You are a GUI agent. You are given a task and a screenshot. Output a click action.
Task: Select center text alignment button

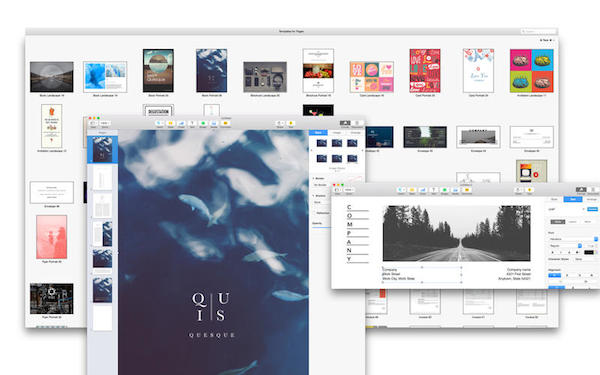[567, 275]
